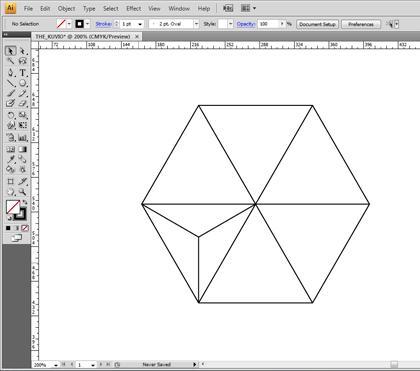Select the Ellipse shape tool
Viewport: 420px width, 371px height.
tap(22, 83)
